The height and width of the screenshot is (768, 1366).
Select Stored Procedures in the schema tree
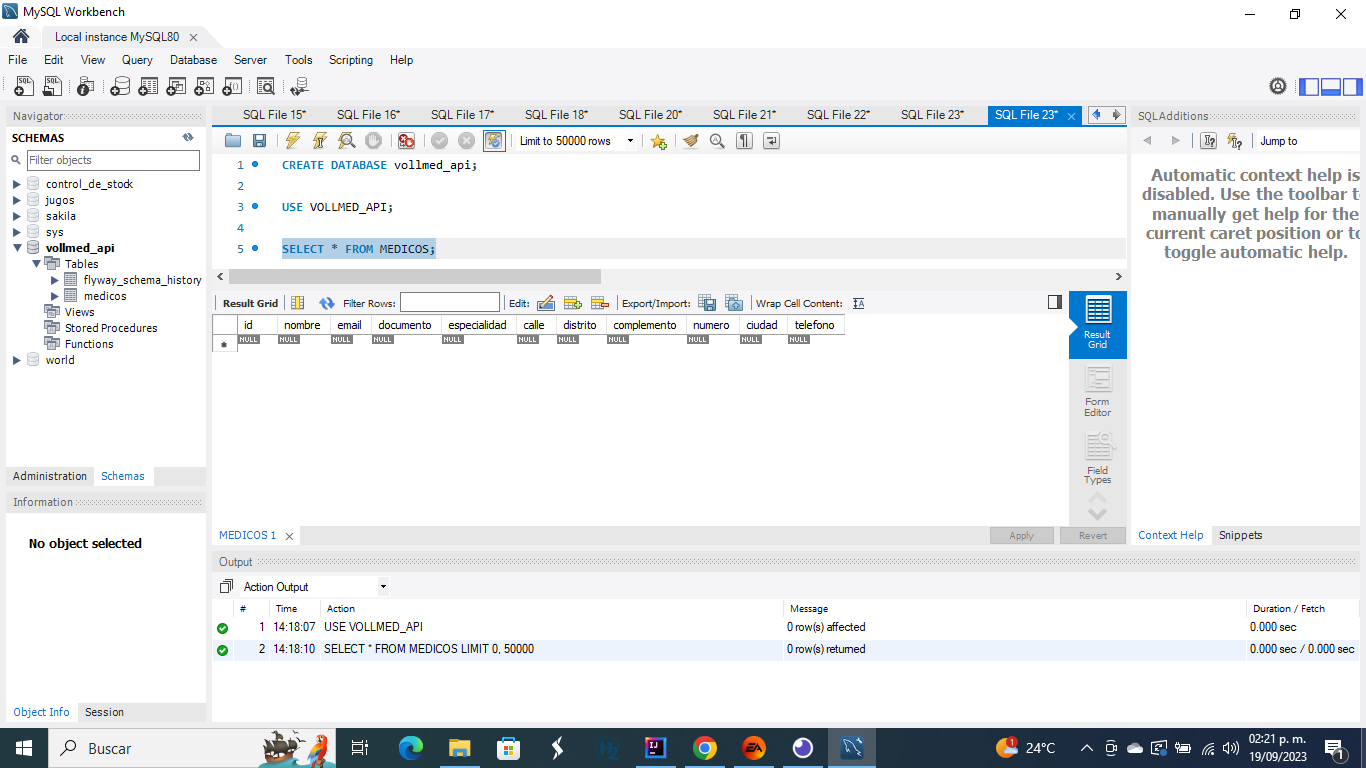pyautogui.click(x=111, y=328)
